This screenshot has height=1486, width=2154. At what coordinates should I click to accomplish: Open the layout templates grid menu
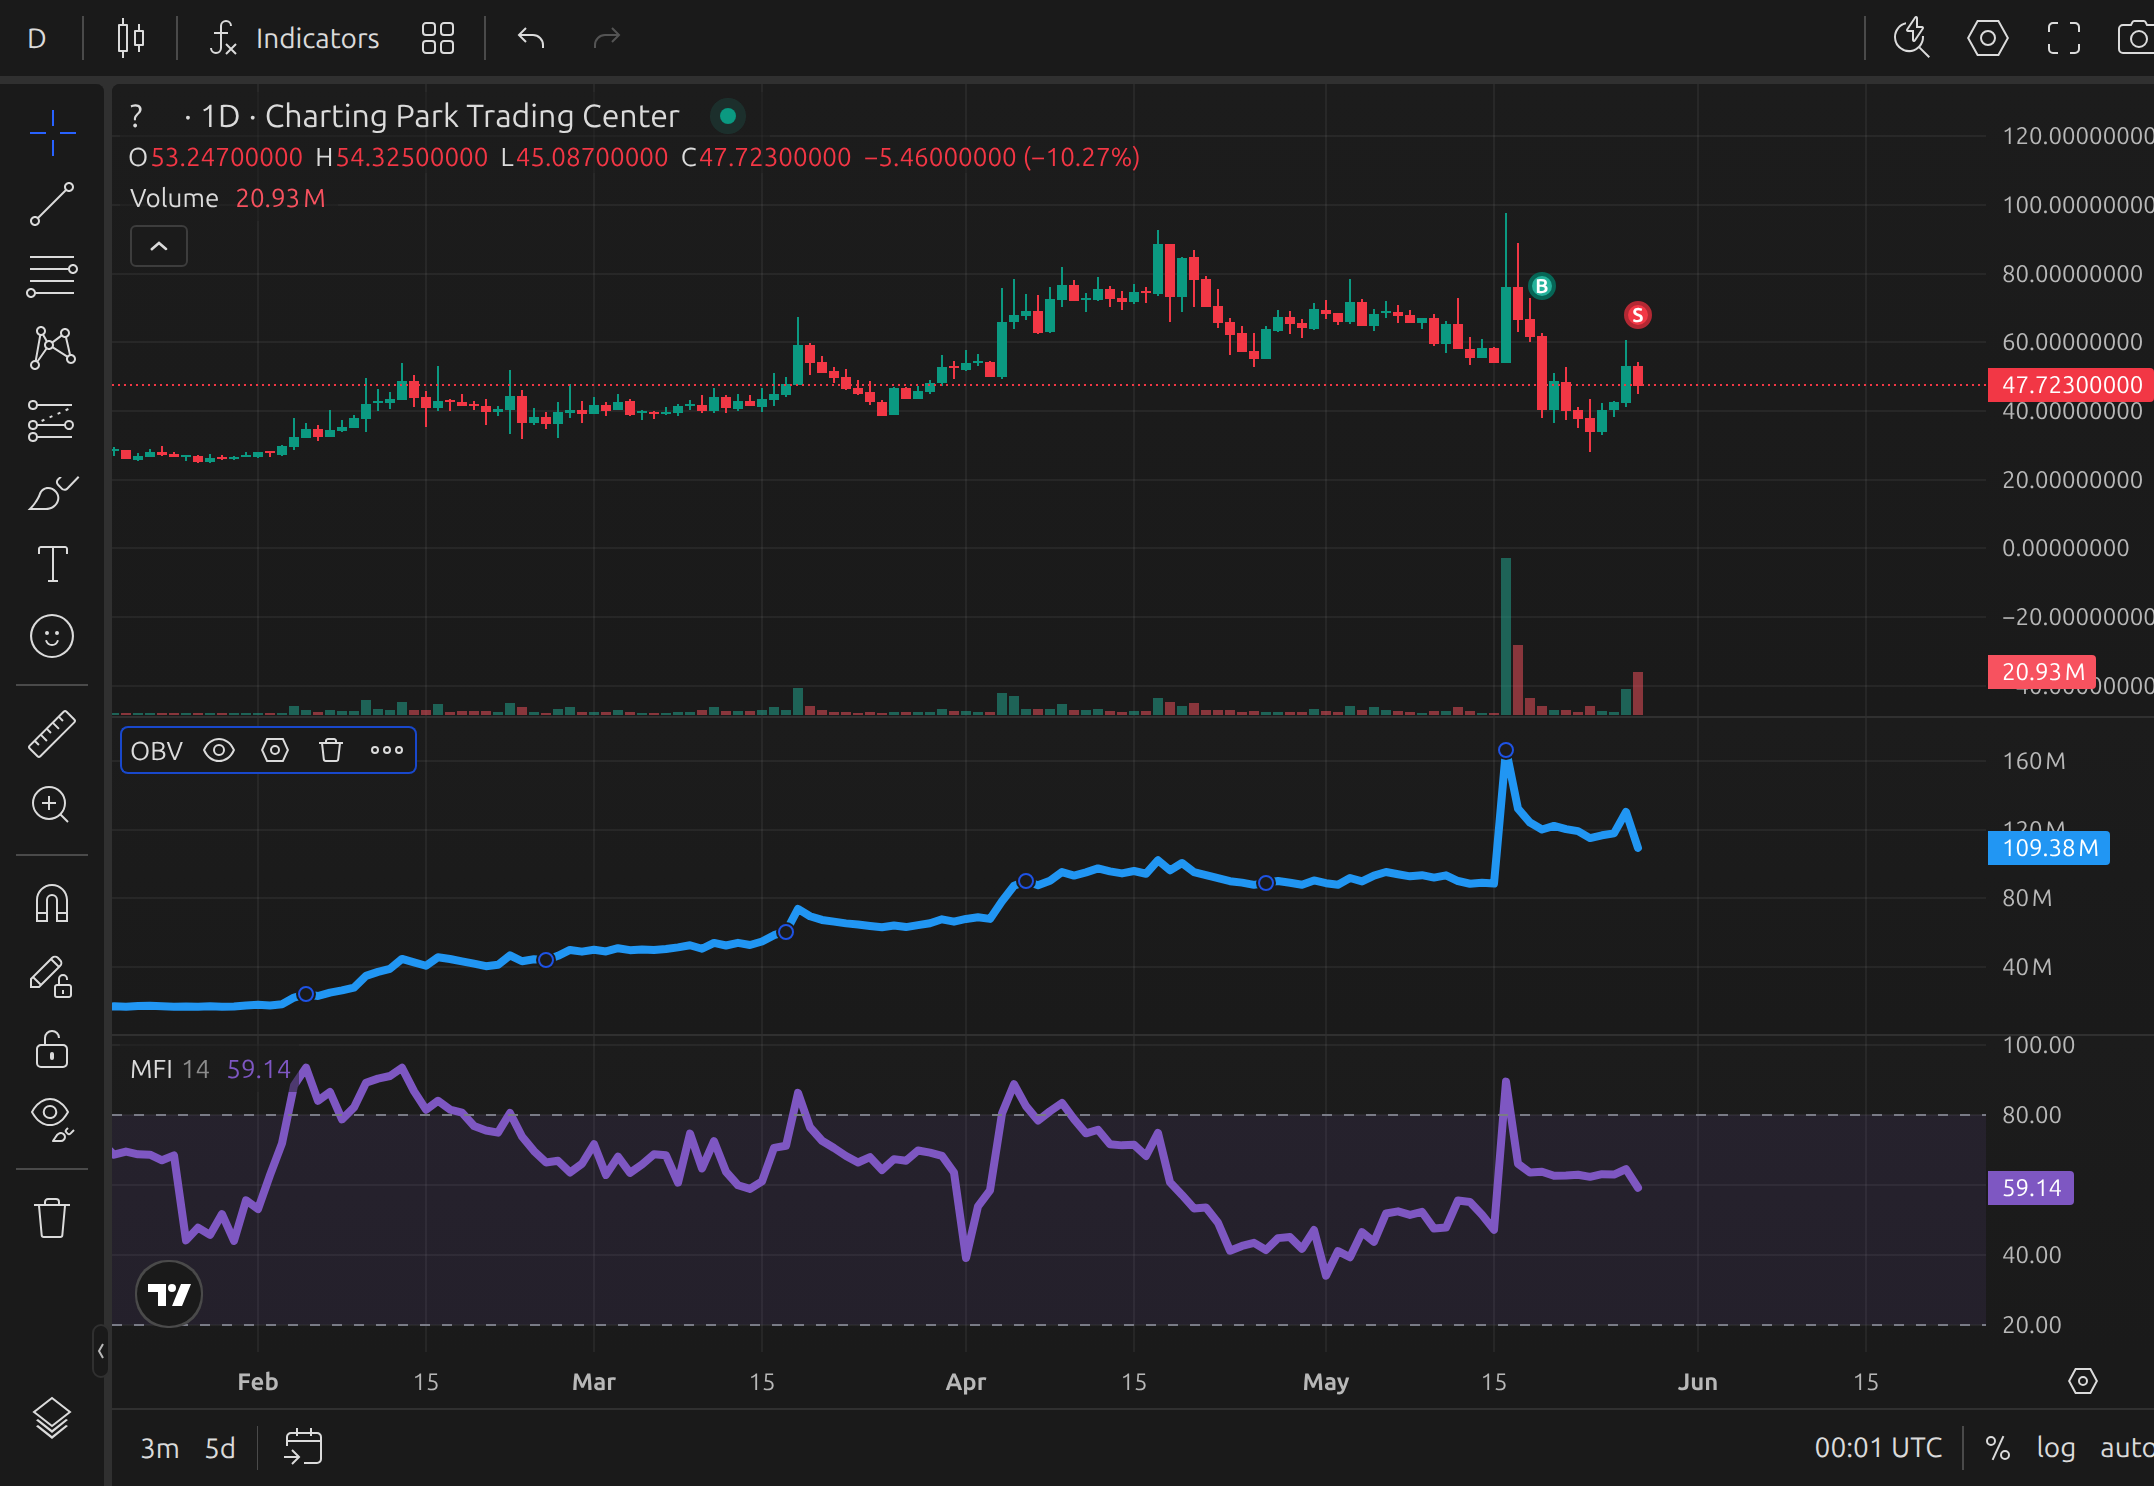tap(438, 38)
